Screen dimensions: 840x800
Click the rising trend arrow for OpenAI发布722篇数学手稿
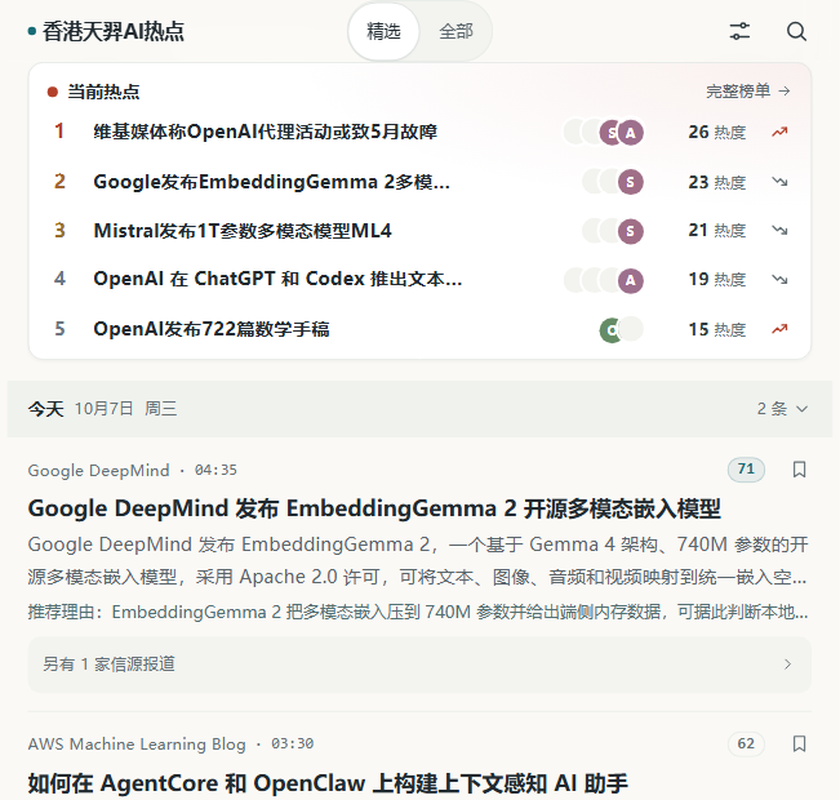tap(779, 329)
